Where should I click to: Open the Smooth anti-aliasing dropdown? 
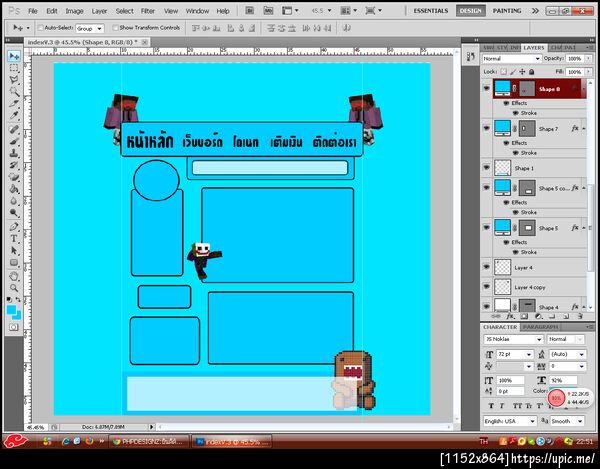point(567,421)
